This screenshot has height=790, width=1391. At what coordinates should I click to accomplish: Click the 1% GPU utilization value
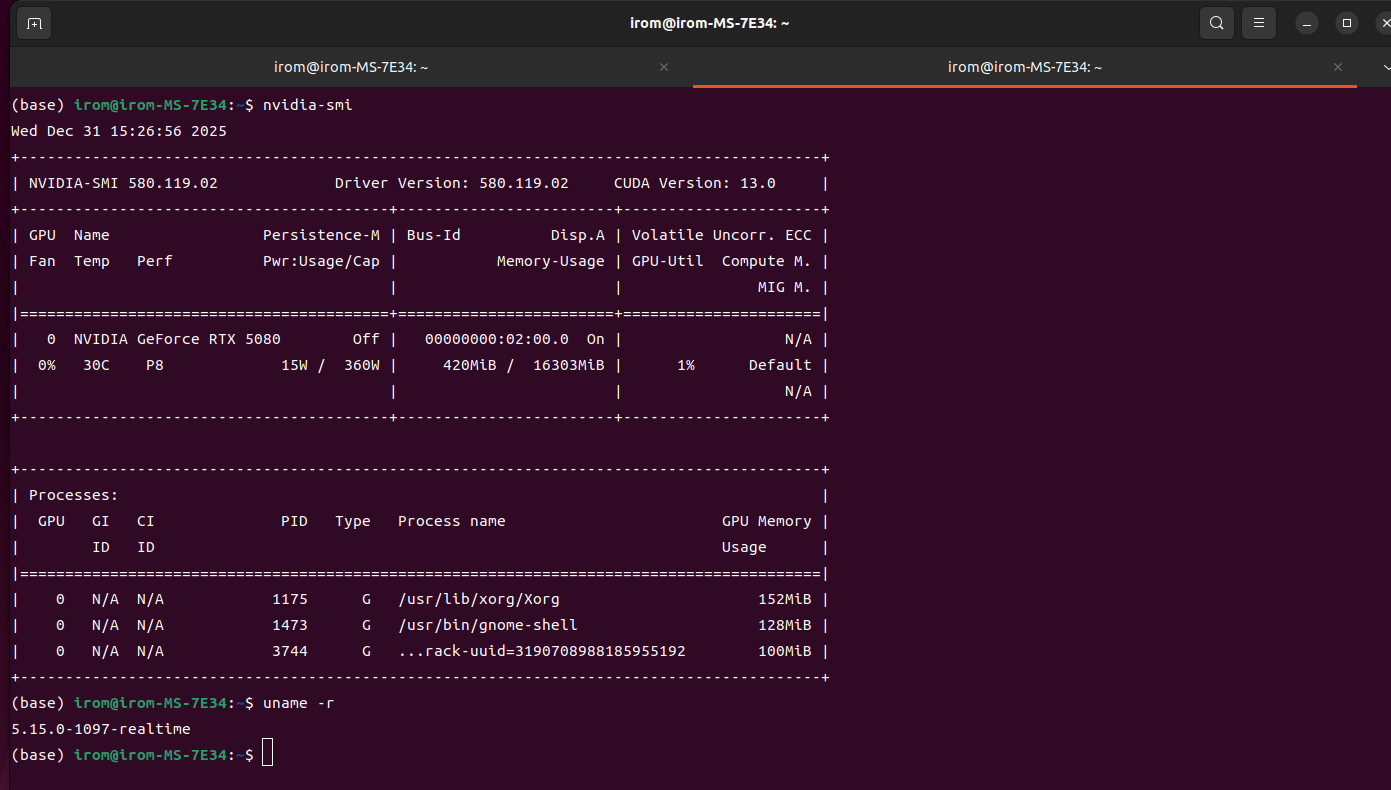point(686,365)
